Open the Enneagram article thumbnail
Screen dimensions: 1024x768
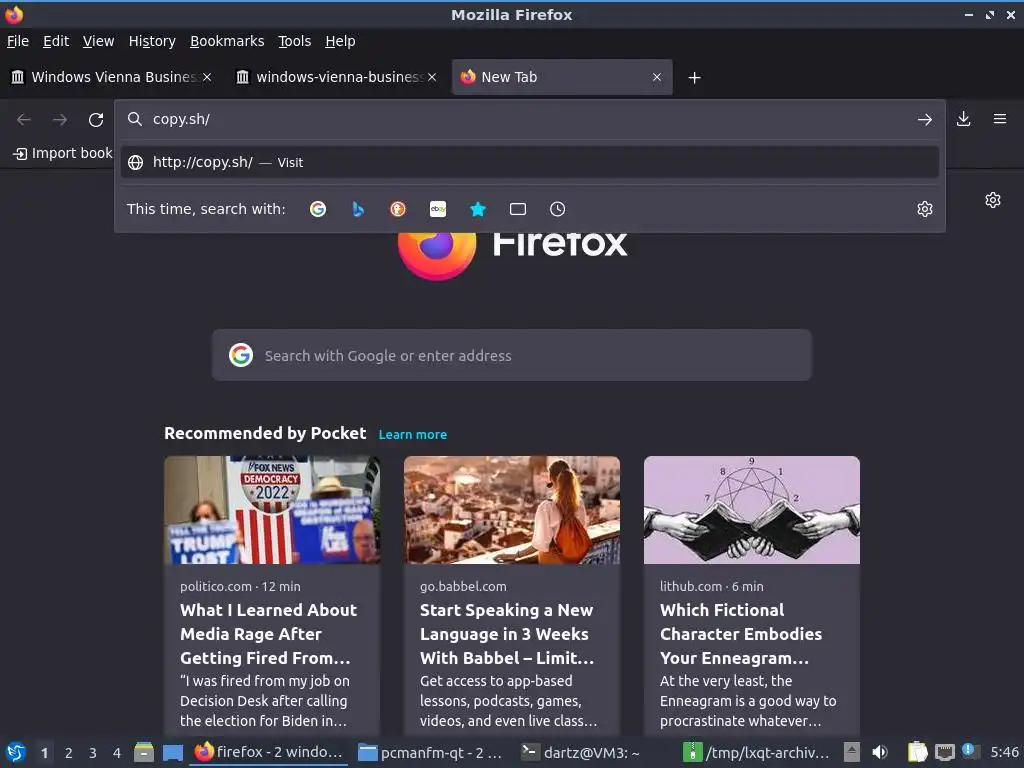[x=752, y=510]
